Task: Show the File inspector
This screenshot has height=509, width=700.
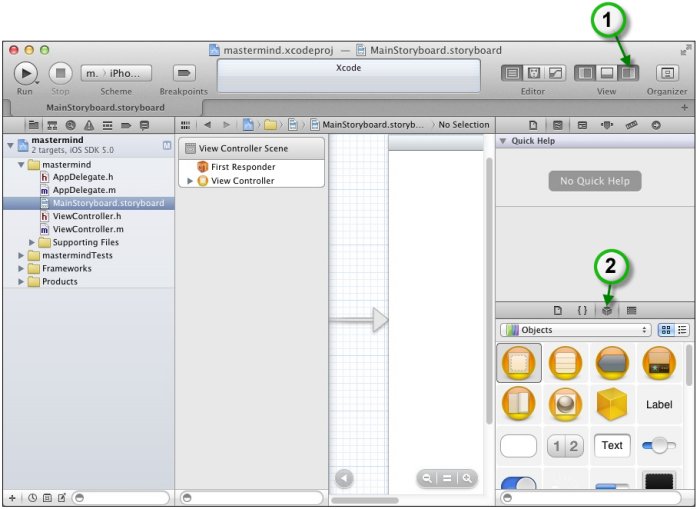Action: (x=533, y=125)
